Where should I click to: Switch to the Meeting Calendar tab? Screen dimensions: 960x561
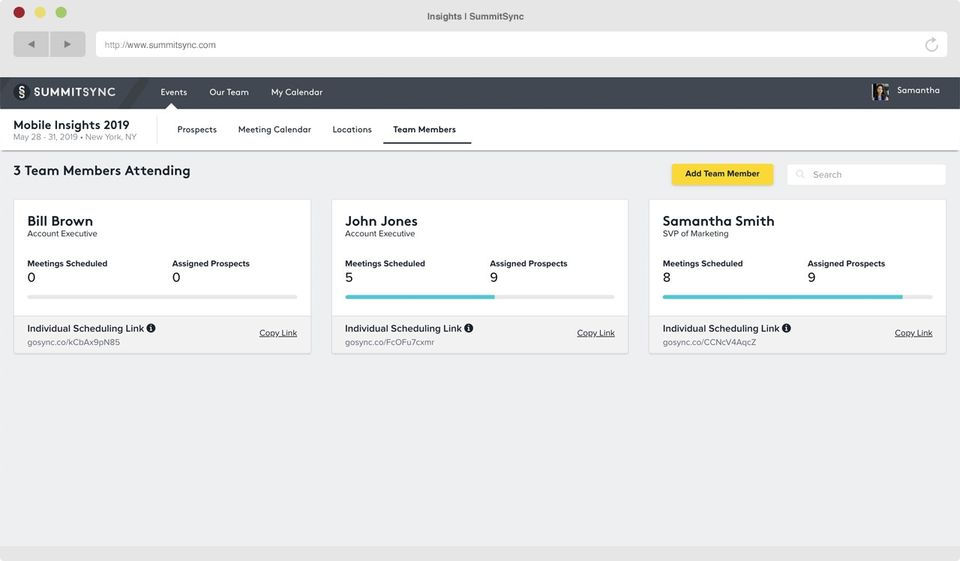coord(274,129)
